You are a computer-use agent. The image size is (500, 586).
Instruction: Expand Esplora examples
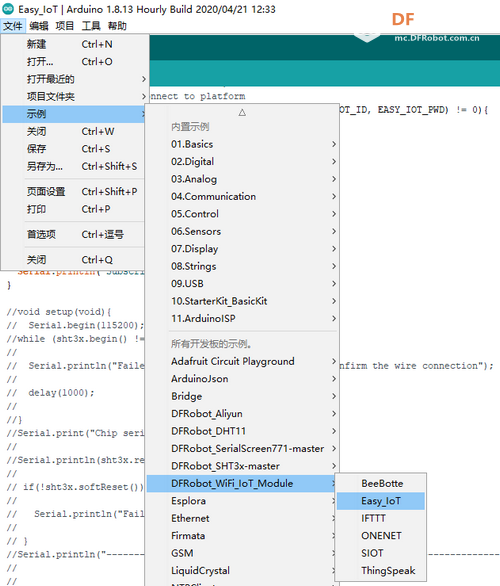[242, 501]
